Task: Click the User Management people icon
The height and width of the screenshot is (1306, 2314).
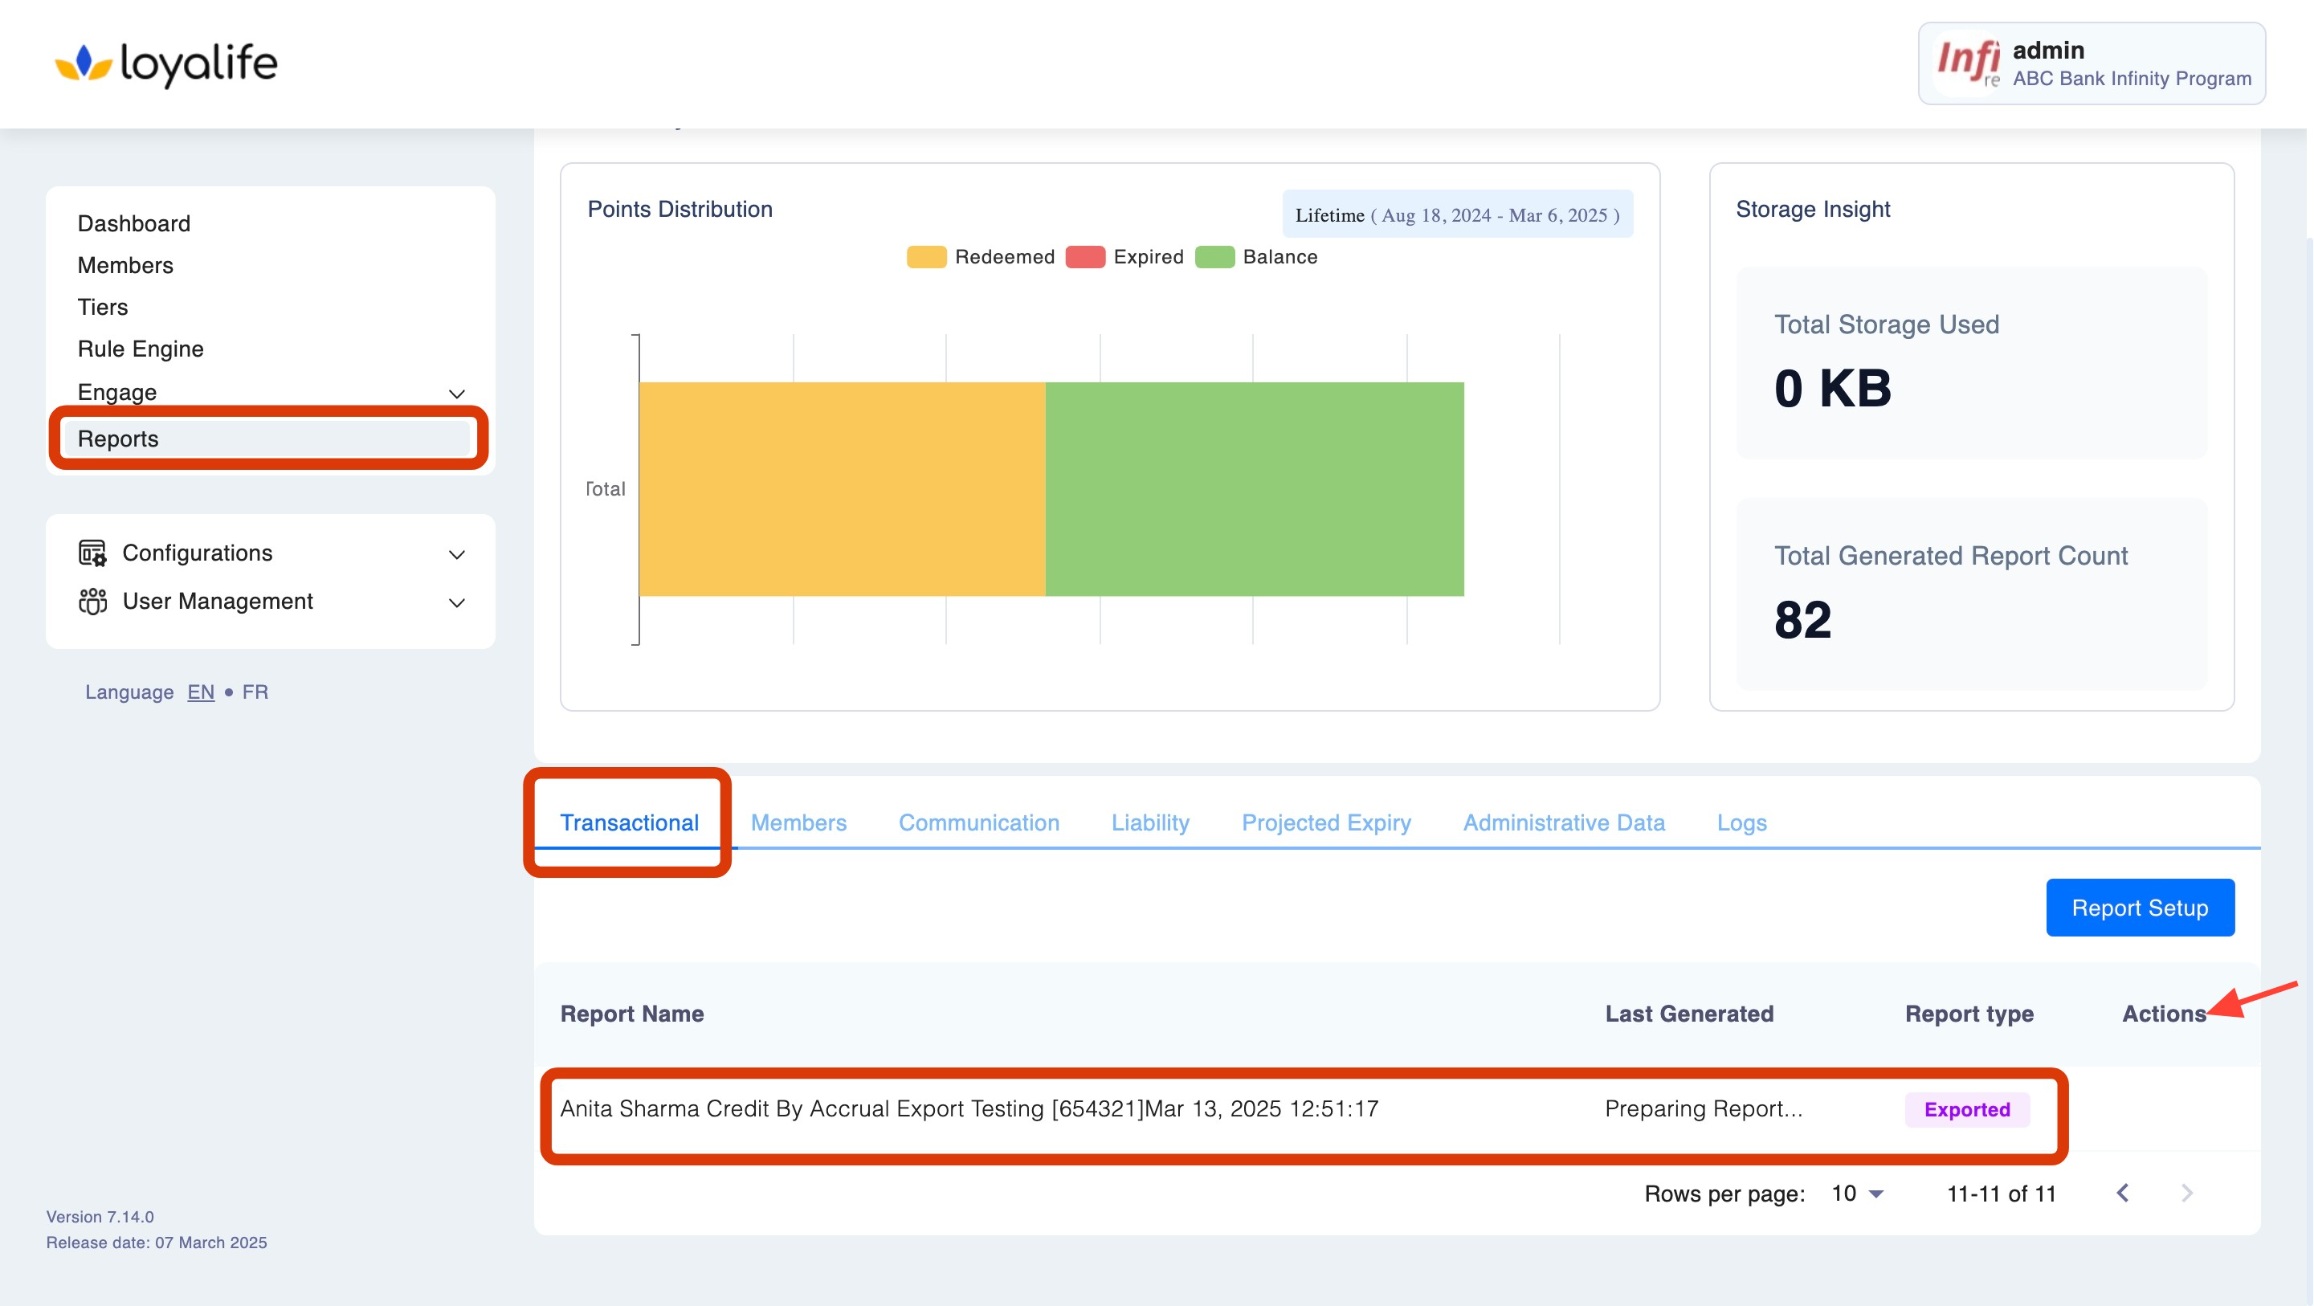Action: [x=92, y=601]
